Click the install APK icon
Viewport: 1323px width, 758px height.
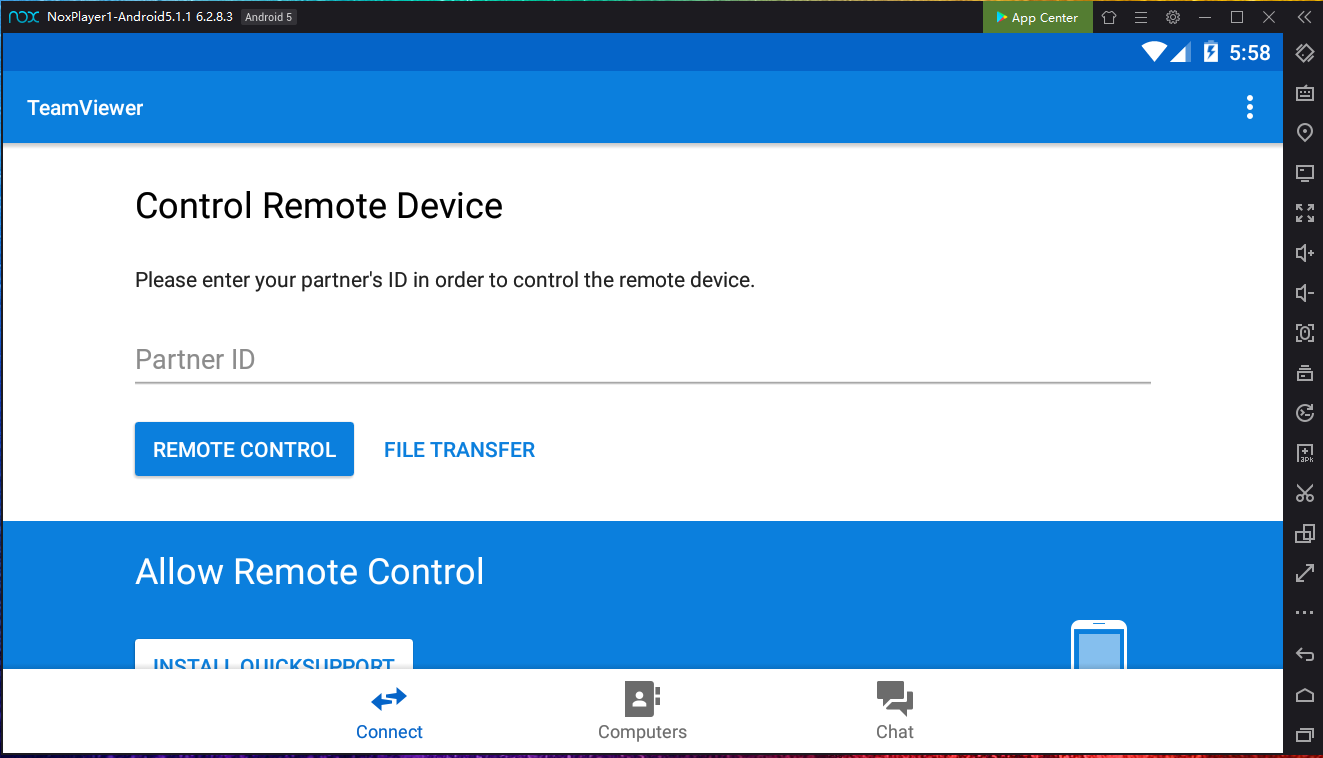(1304, 453)
